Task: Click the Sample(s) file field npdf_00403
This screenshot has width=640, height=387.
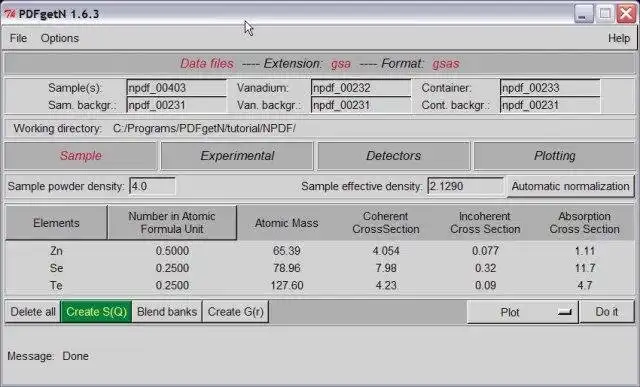Action: 176,88
